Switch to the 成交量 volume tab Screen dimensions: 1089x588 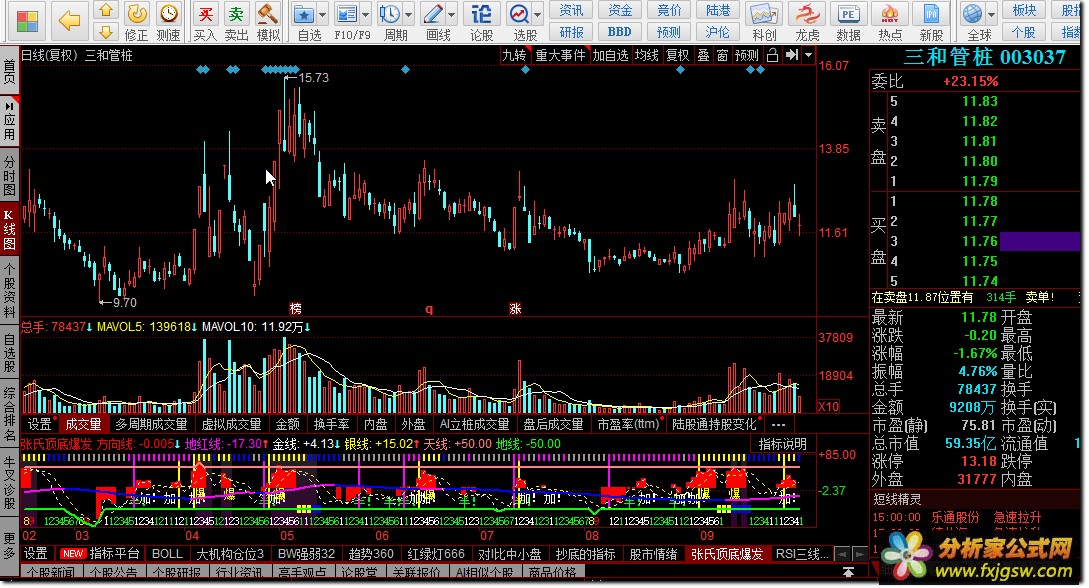(x=83, y=424)
